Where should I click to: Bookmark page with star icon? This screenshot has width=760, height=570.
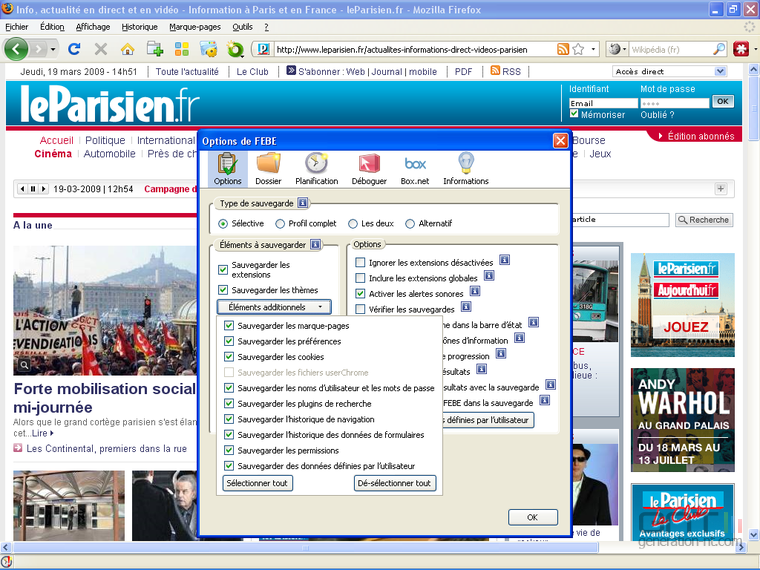[578, 49]
